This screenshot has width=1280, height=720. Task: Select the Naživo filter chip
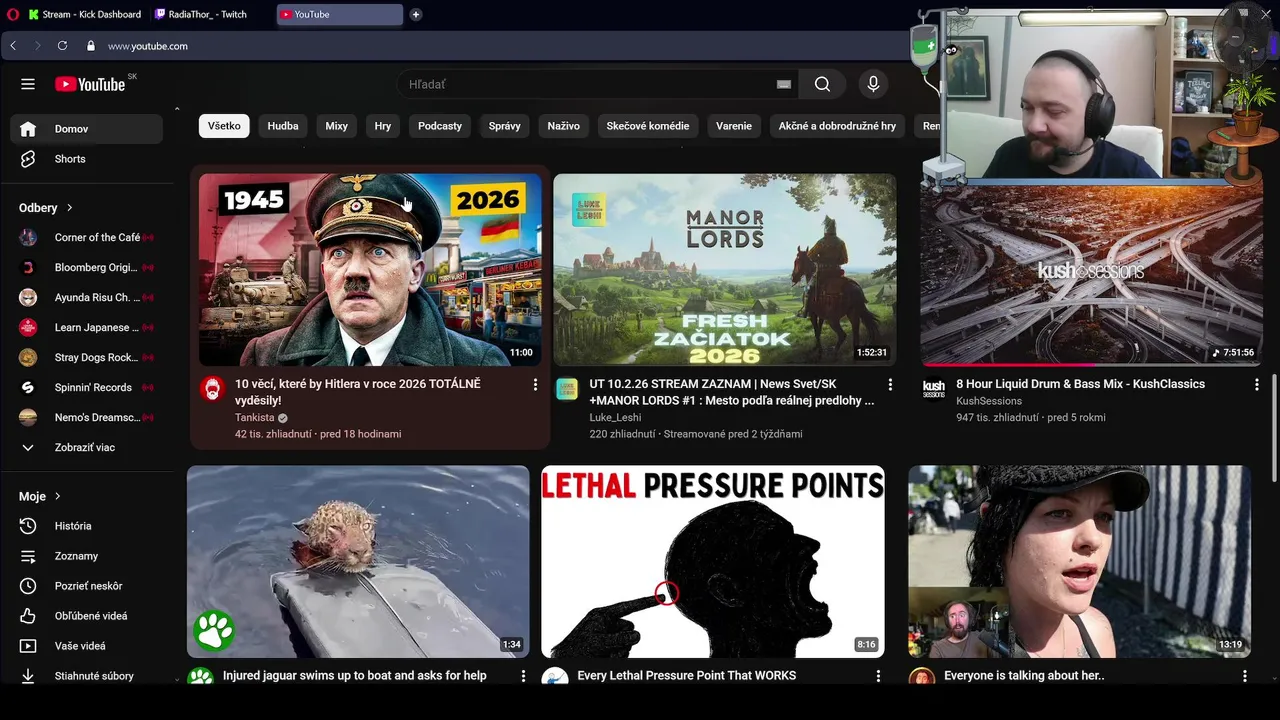pos(563,126)
